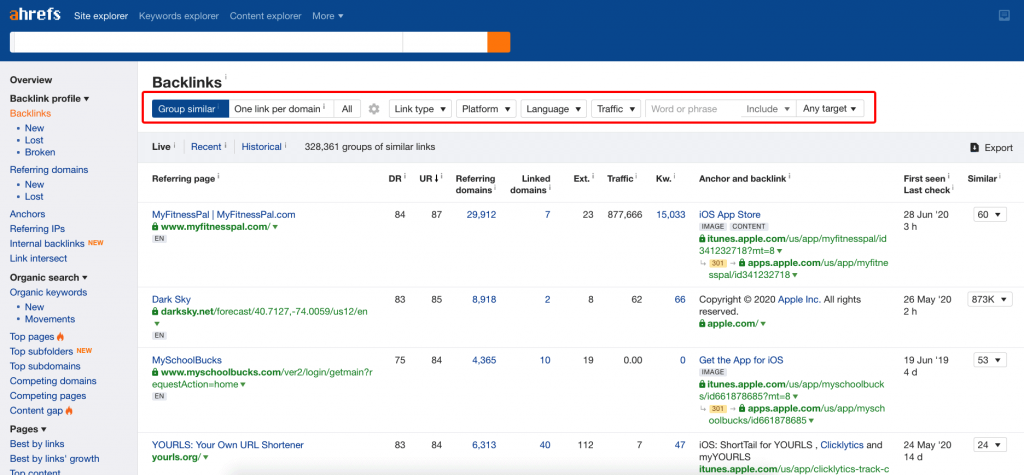Image resolution: width=1024 pixels, height=475 pixels.
Task: Click the info icon next to Traffic column
Action: pyautogui.click(x=636, y=176)
